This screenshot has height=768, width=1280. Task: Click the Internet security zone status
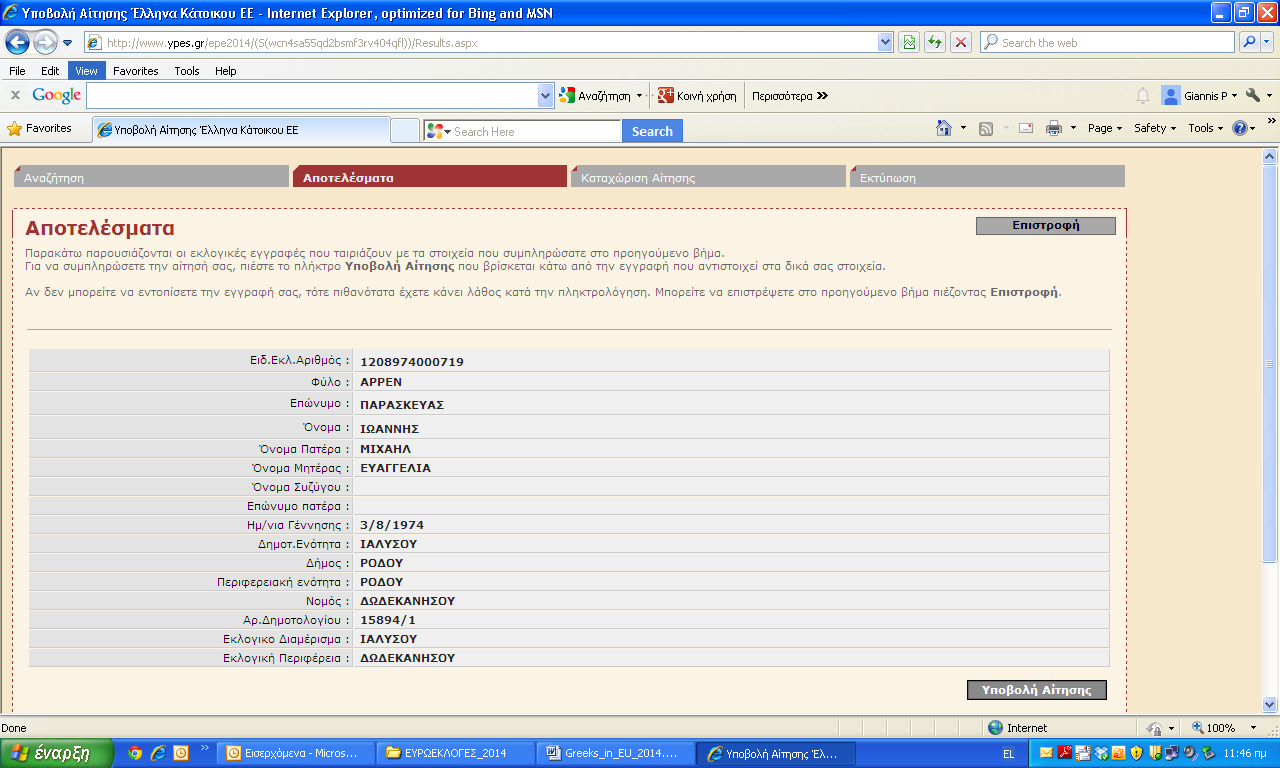coord(1017,728)
